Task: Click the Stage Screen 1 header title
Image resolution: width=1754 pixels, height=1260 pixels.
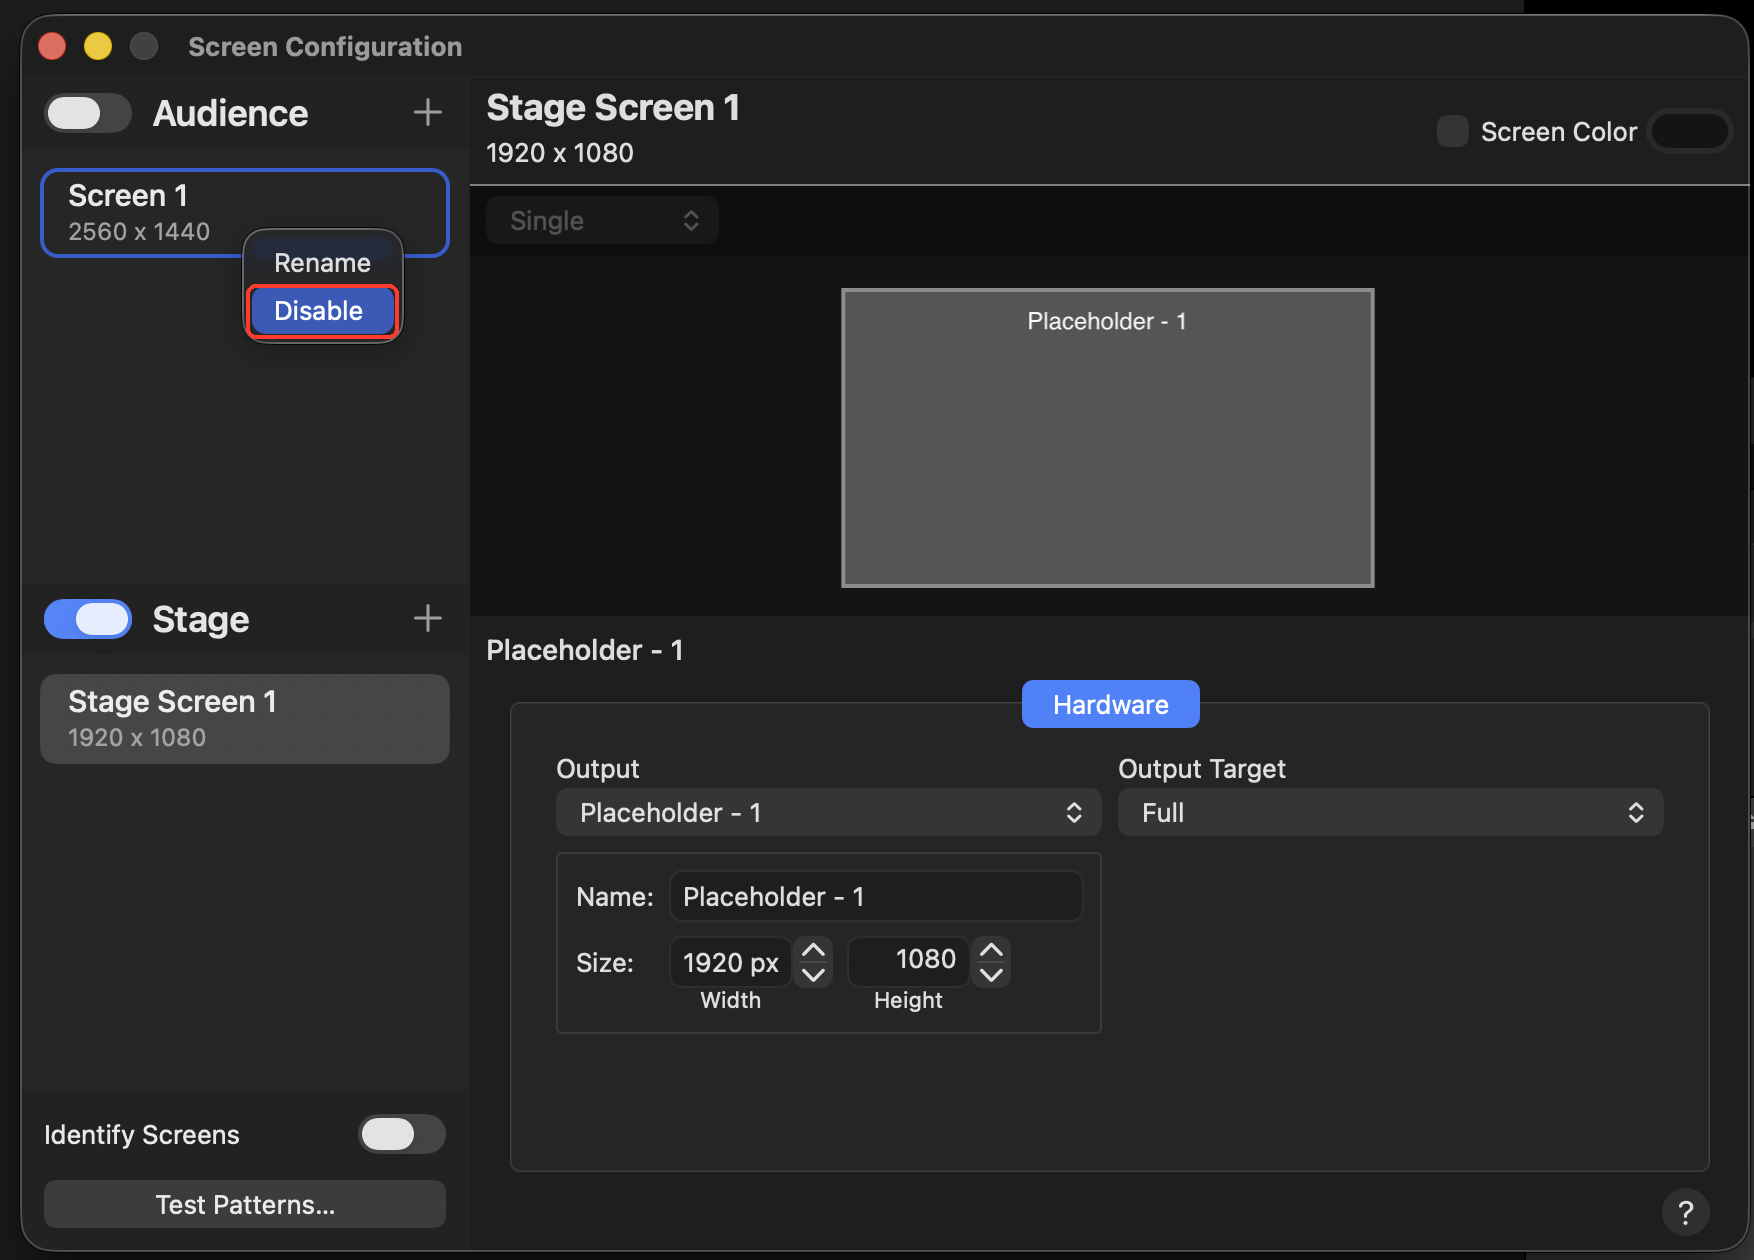Action: (612, 107)
